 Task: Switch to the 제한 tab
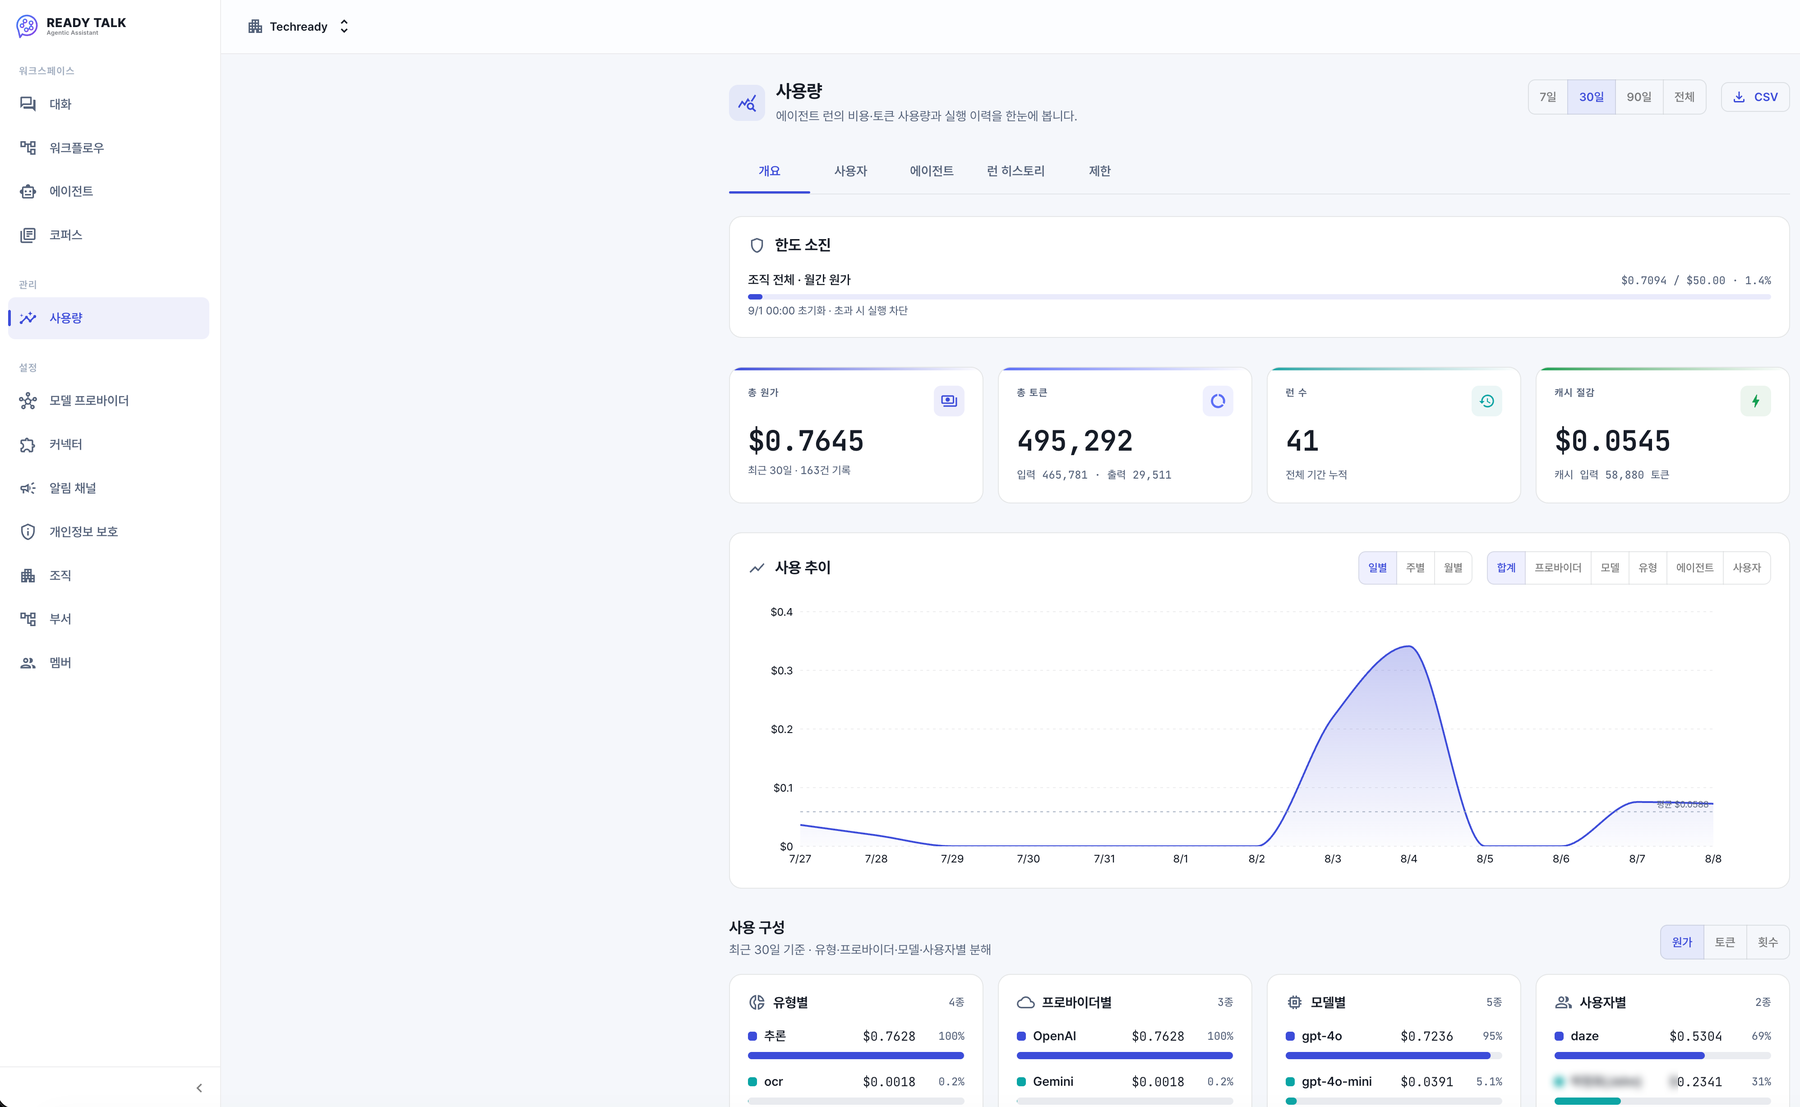1100,171
